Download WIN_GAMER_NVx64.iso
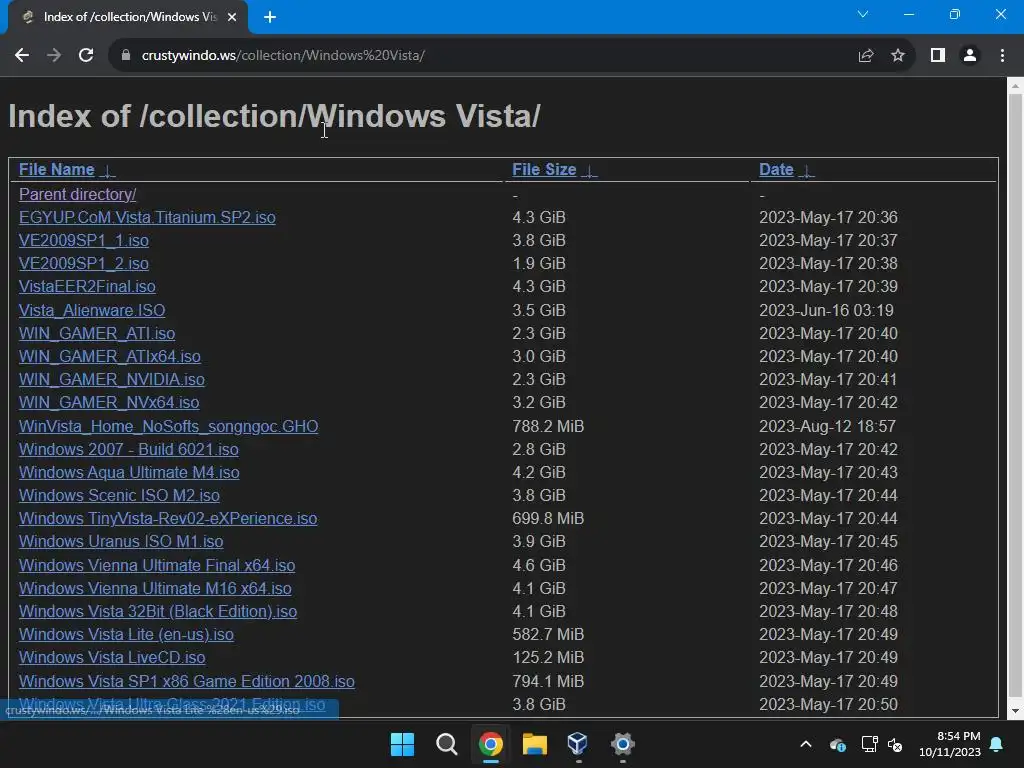1024x768 pixels. coord(109,403)
